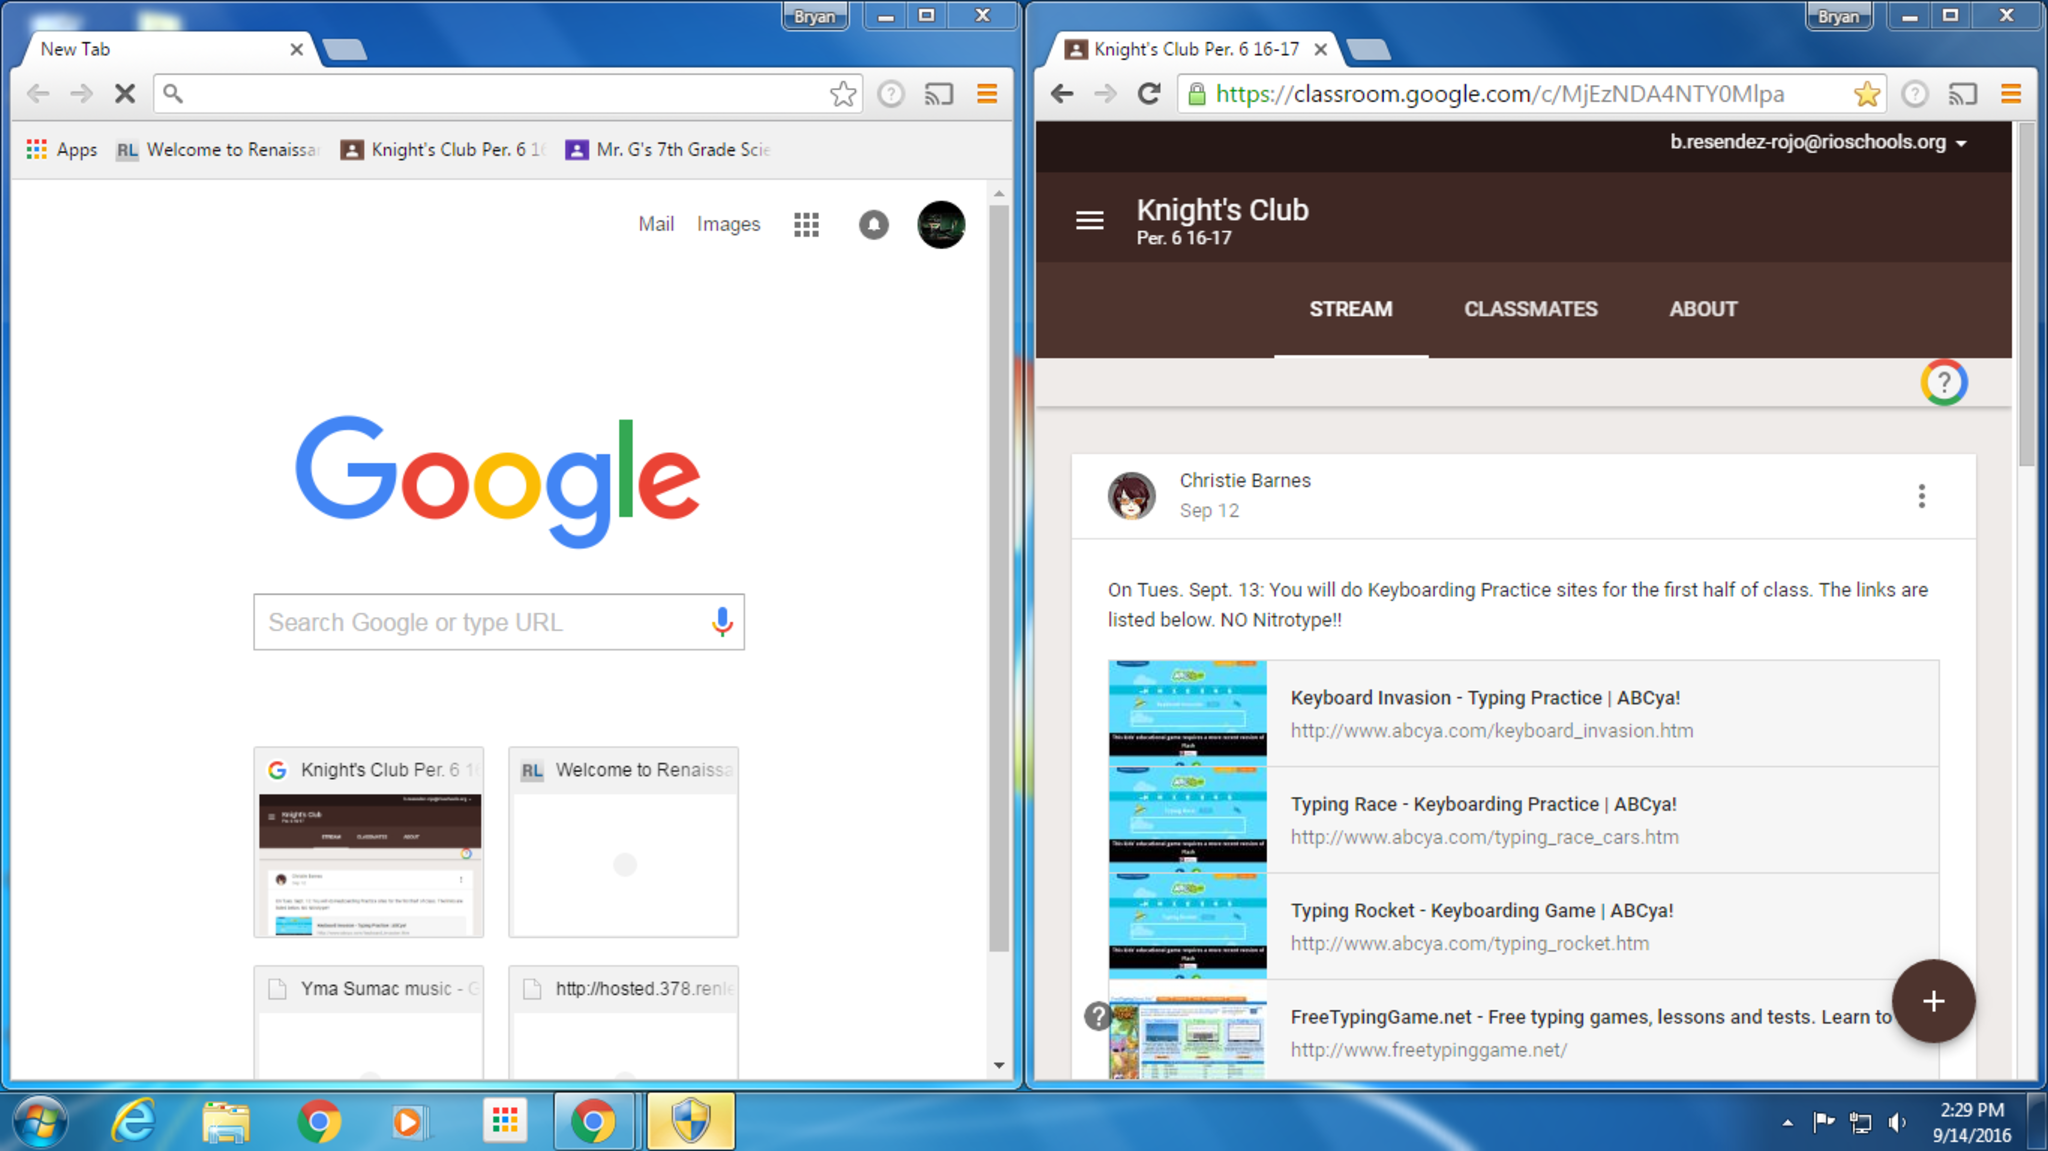Bookmark New Tab page with star
The image size is (2048, 1151).
point(843,94)
